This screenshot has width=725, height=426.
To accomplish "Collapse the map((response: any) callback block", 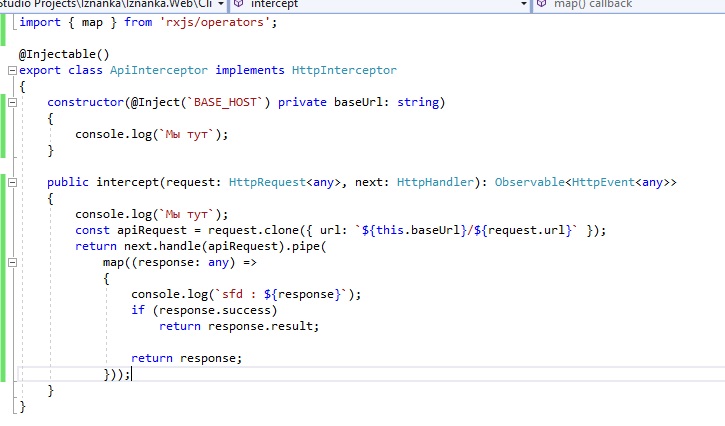I will [12, 262].
